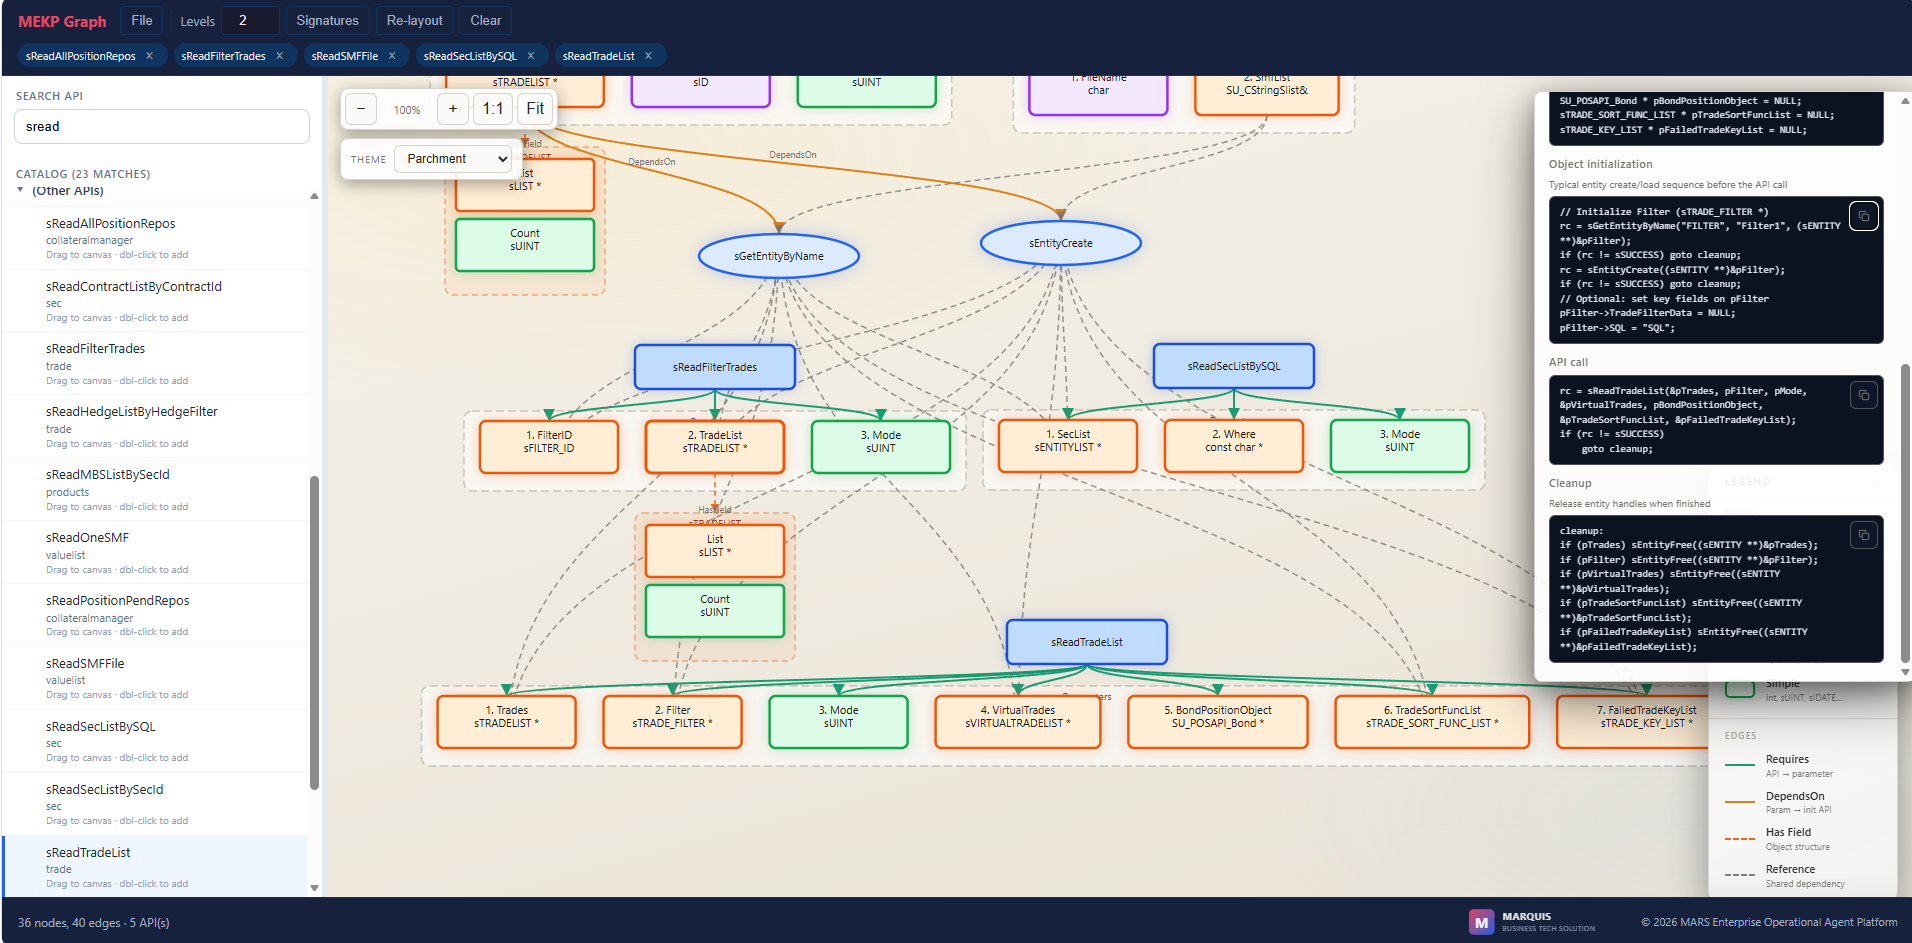This screenshot has height=943, width=1912.
Task: Click the sEntityCreate ellipse node
Action: point(1061,243)
